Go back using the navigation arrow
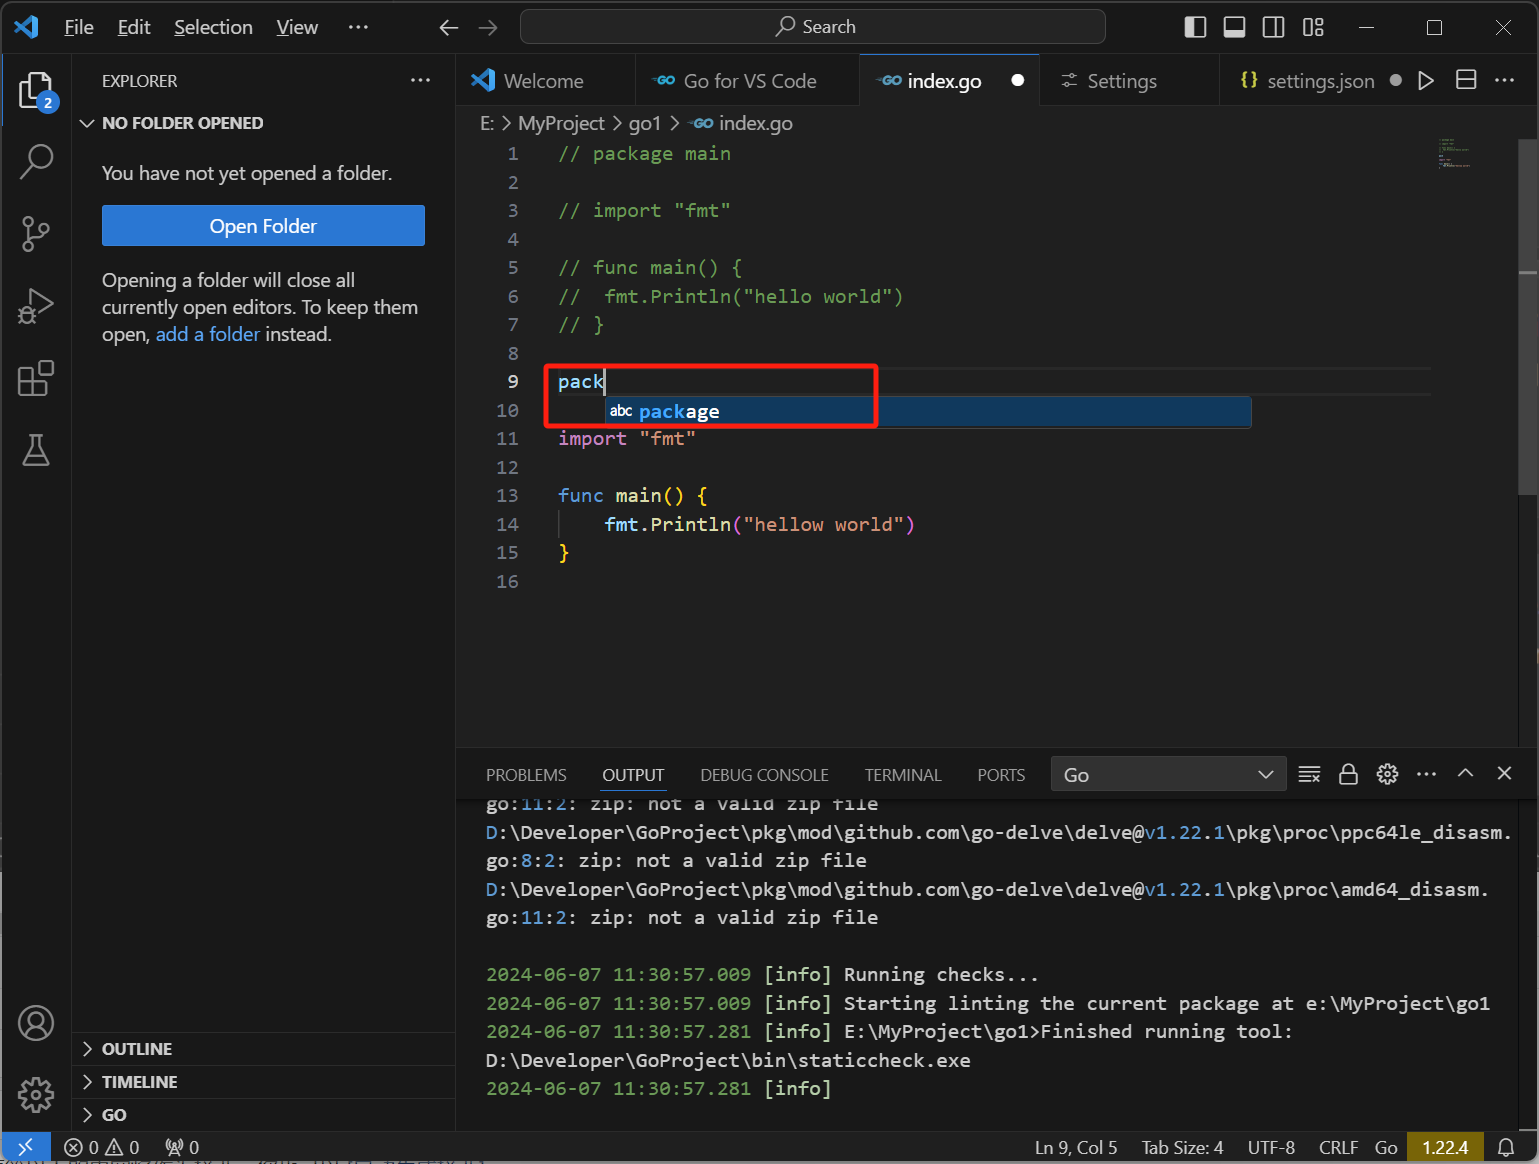This screenshot has height=1164, width=1539. pyautogui.click(x=449, y=27)
